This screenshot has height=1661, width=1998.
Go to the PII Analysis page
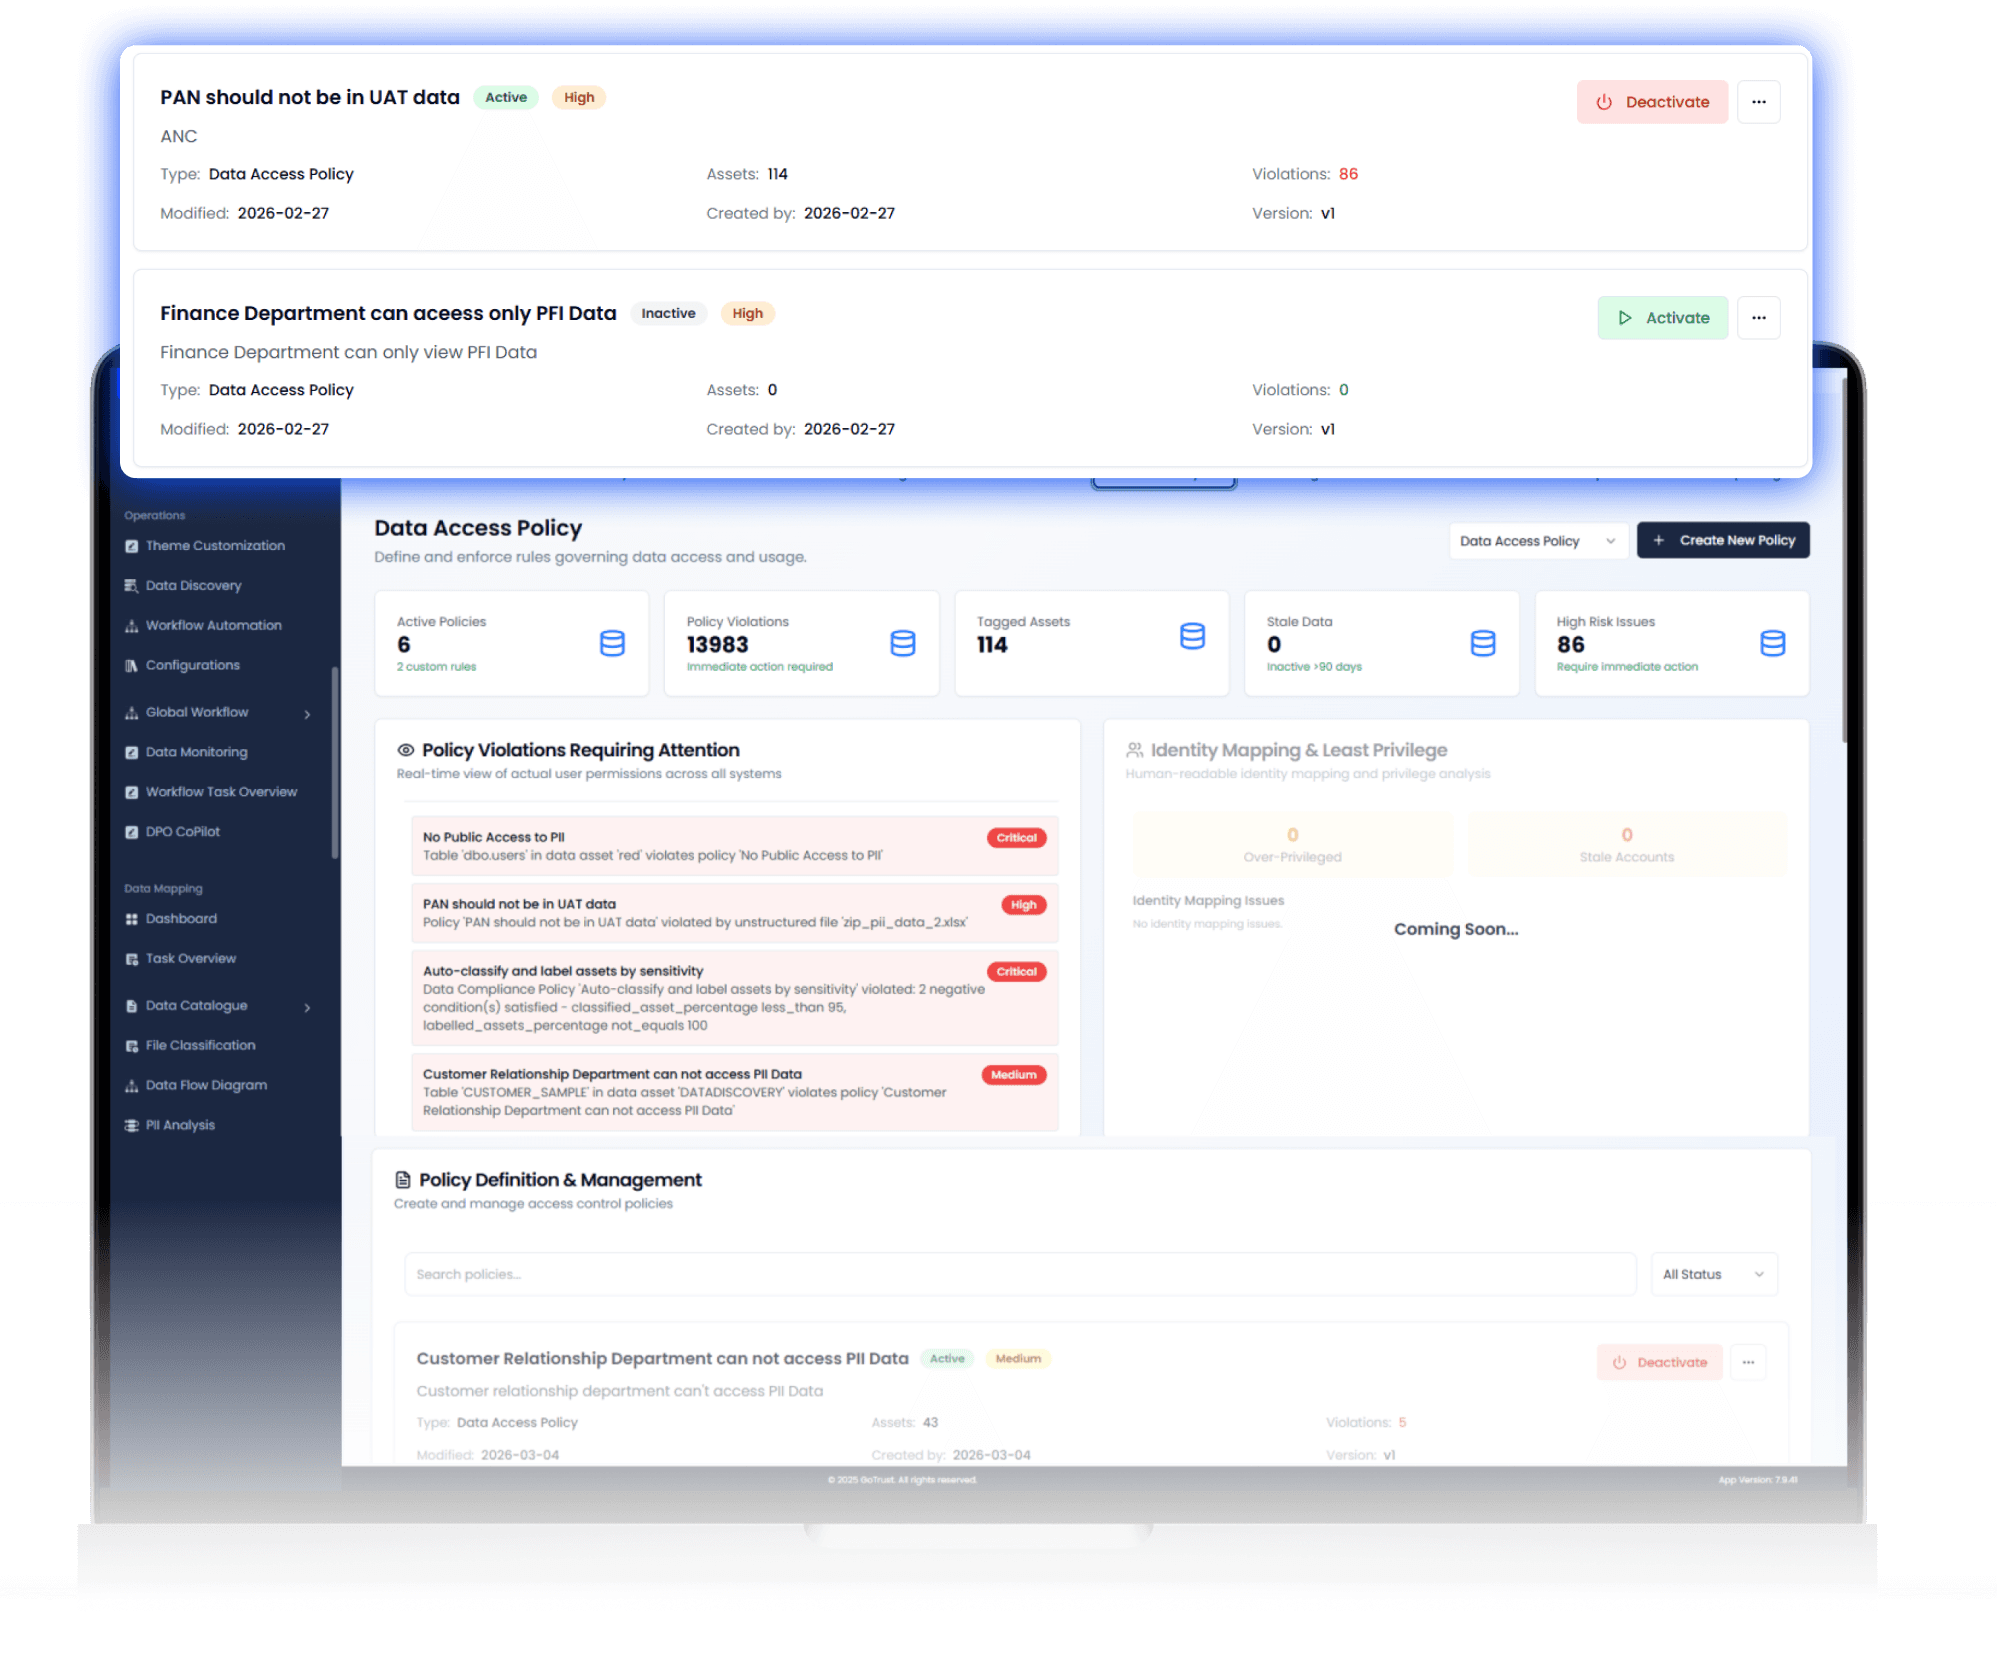tap(180, 1125)
